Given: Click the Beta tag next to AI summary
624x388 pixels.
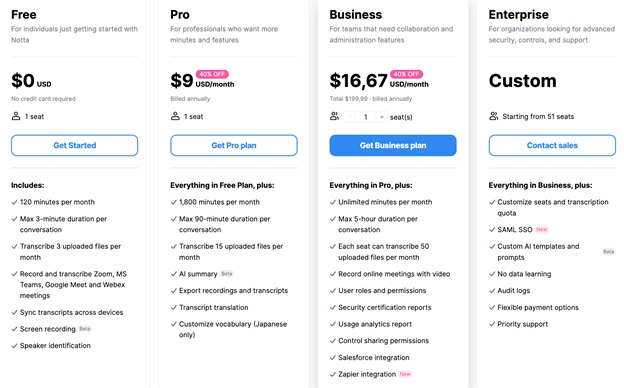Looking at the screenshot, I should 226,274.
